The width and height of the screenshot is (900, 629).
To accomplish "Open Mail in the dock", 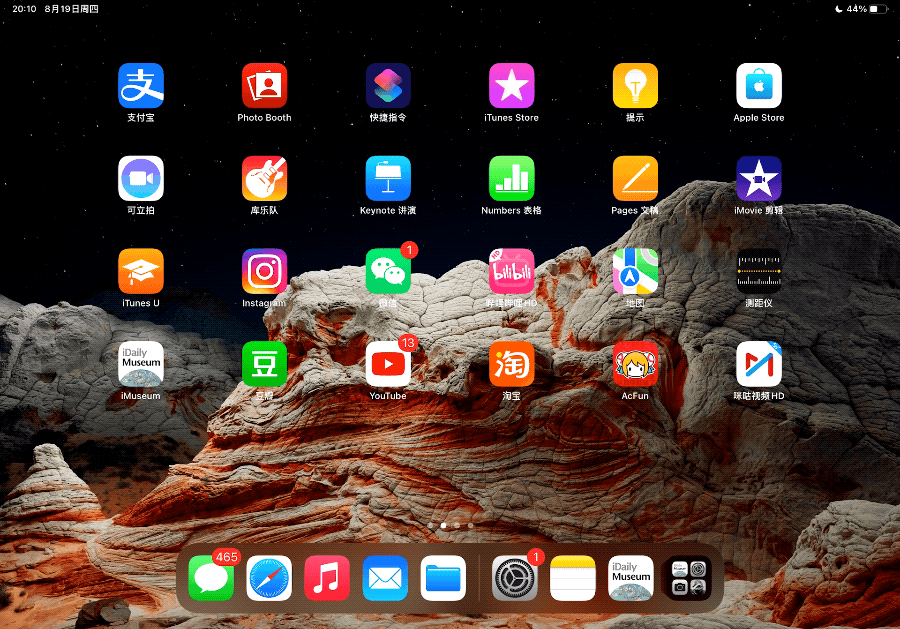I will click(385, 578).
